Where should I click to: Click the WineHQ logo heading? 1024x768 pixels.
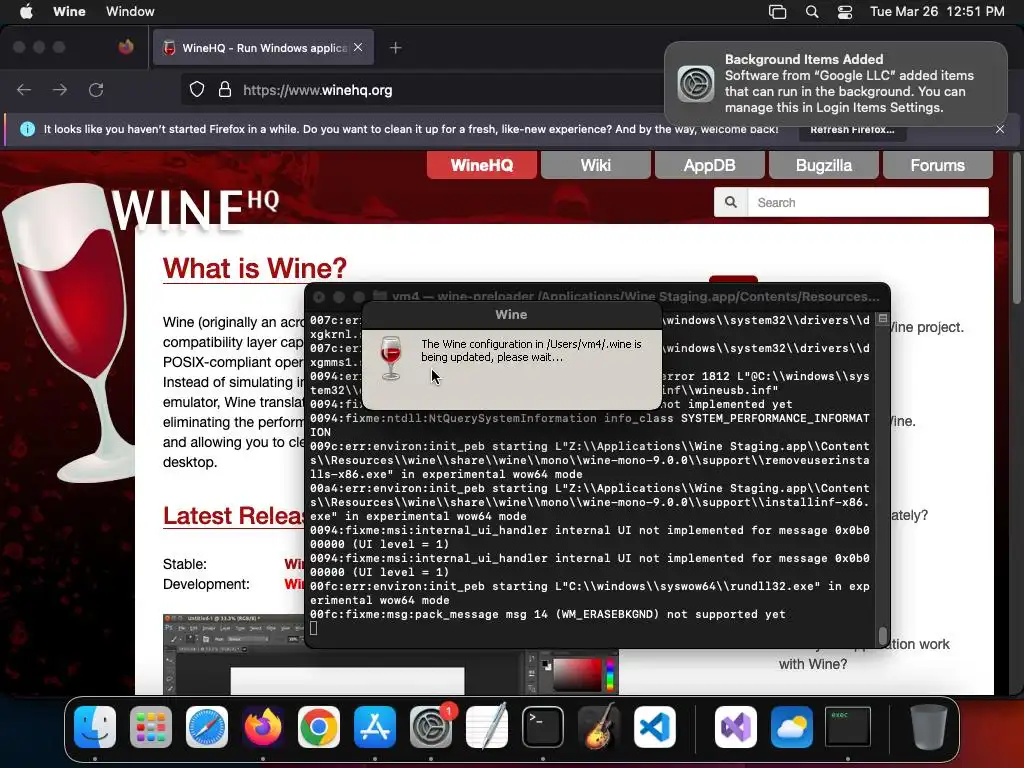coord(195,209)
